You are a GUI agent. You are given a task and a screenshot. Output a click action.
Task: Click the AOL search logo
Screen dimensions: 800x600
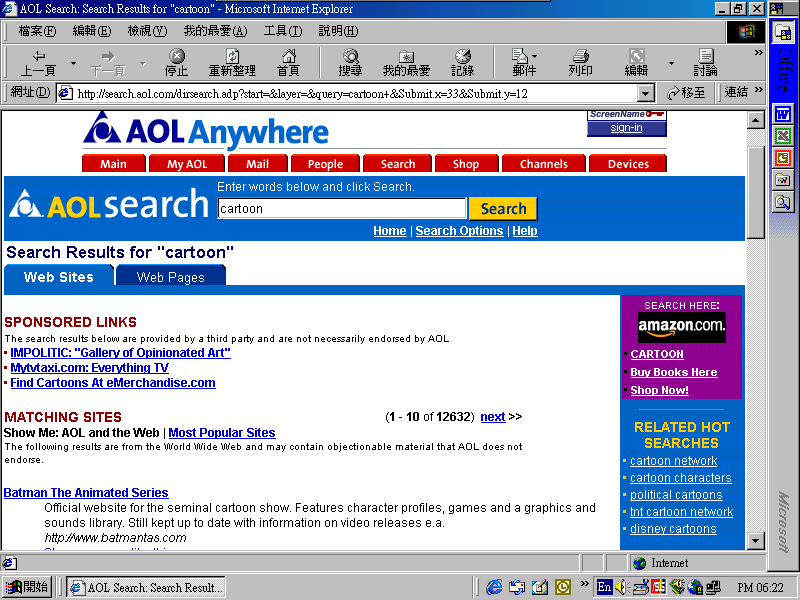click(109, 205)
